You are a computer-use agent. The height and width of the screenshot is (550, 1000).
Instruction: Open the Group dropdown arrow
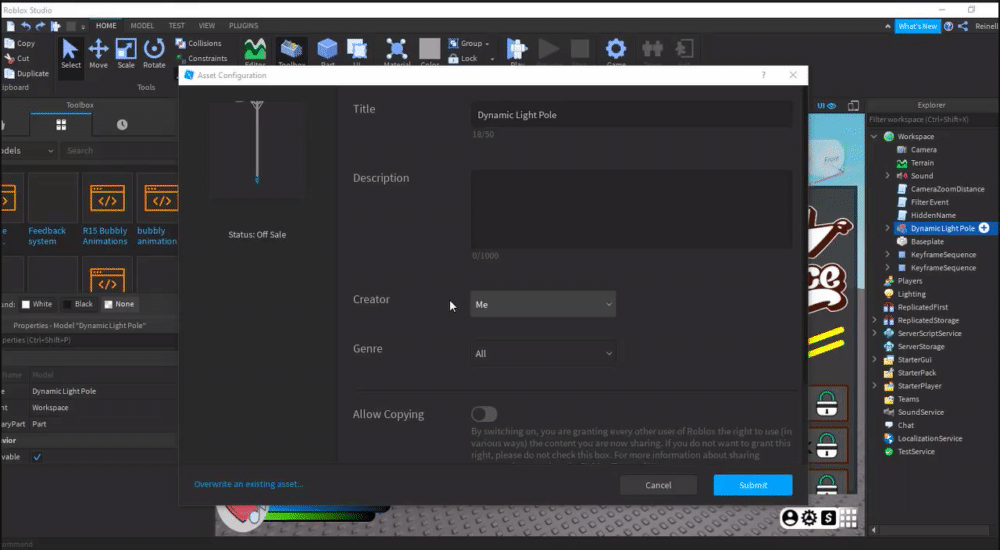487,44
